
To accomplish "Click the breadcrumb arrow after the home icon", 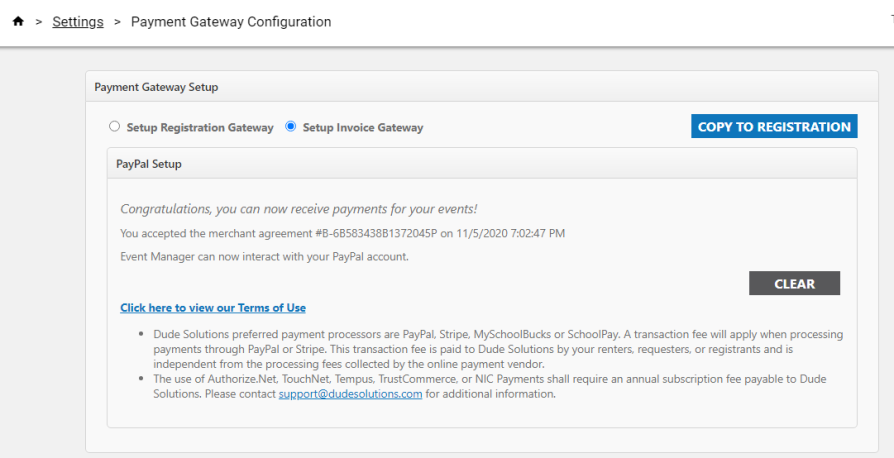I will click(x=39, y=22).
